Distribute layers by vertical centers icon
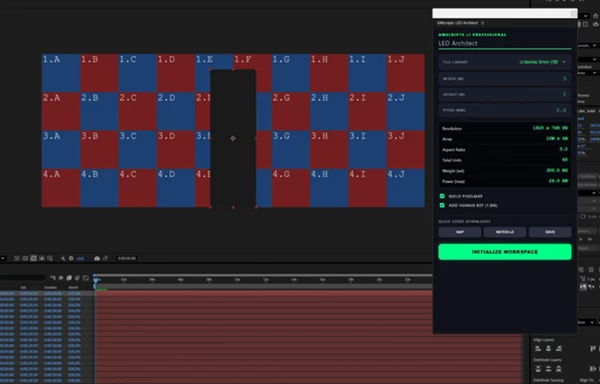600x384 pixels. (x=548, y=369)
